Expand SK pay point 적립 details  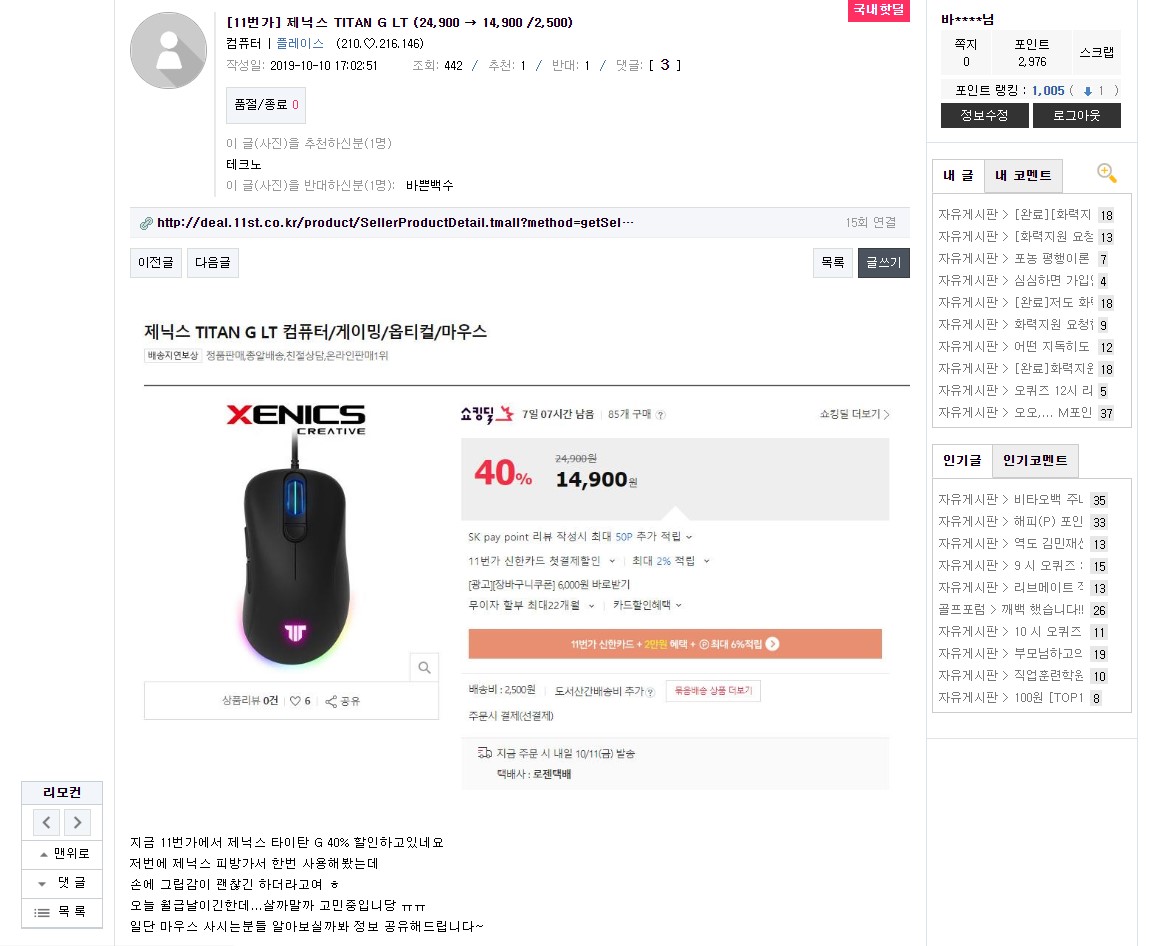point(689,537)
